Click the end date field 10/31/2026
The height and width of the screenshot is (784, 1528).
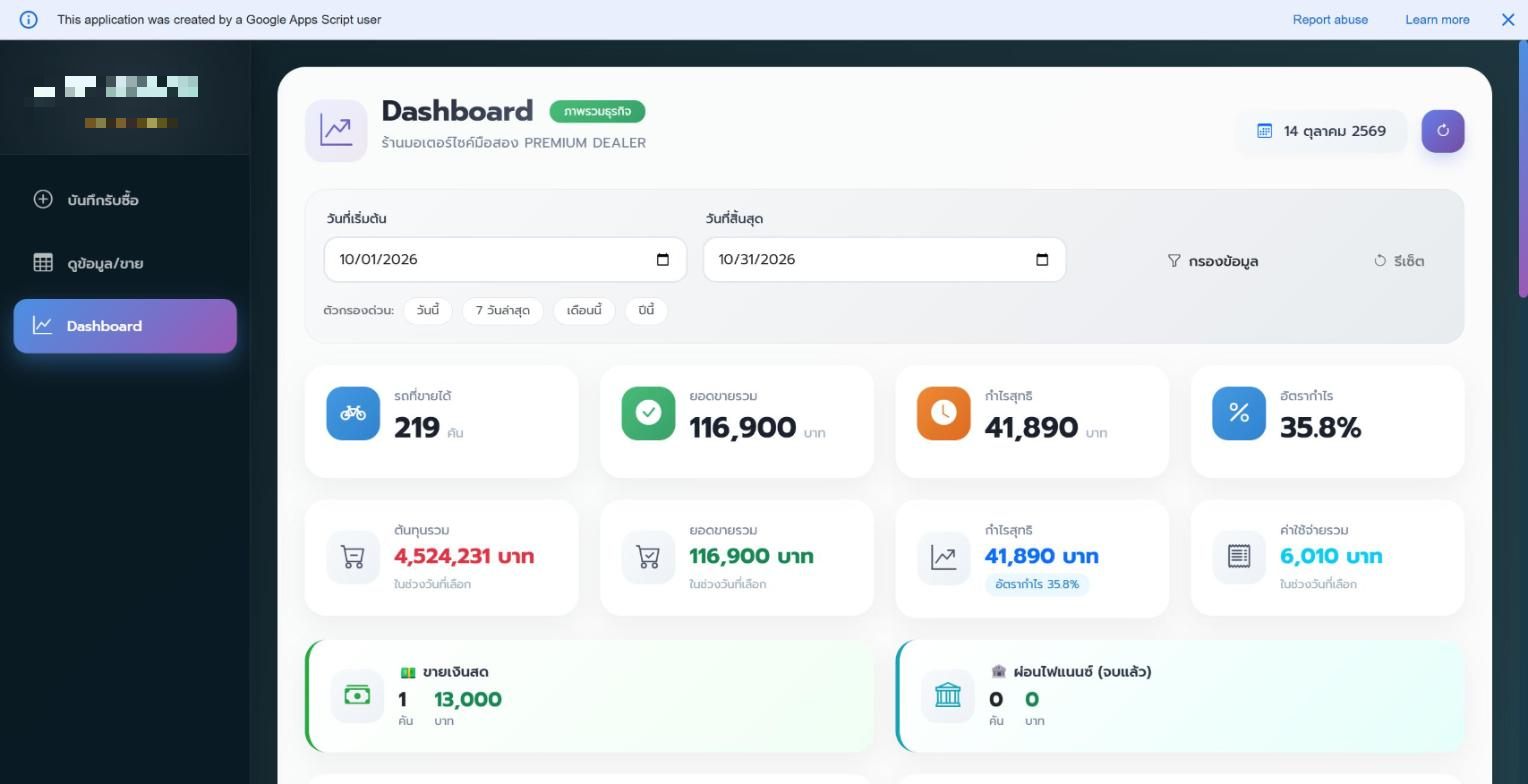[x=884, y=260]
